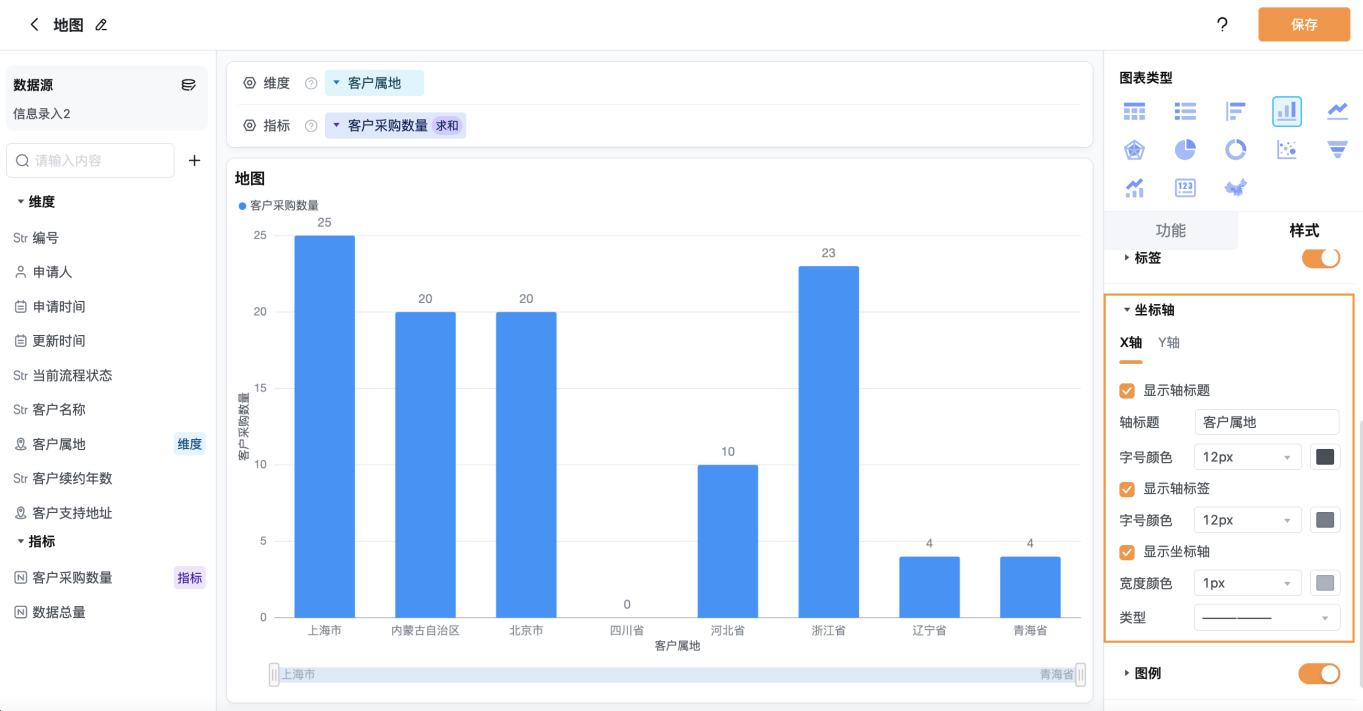The image size is (1363, 711).
Task: Click the pencil icon to rename 地图
Action: coord(101,25)
